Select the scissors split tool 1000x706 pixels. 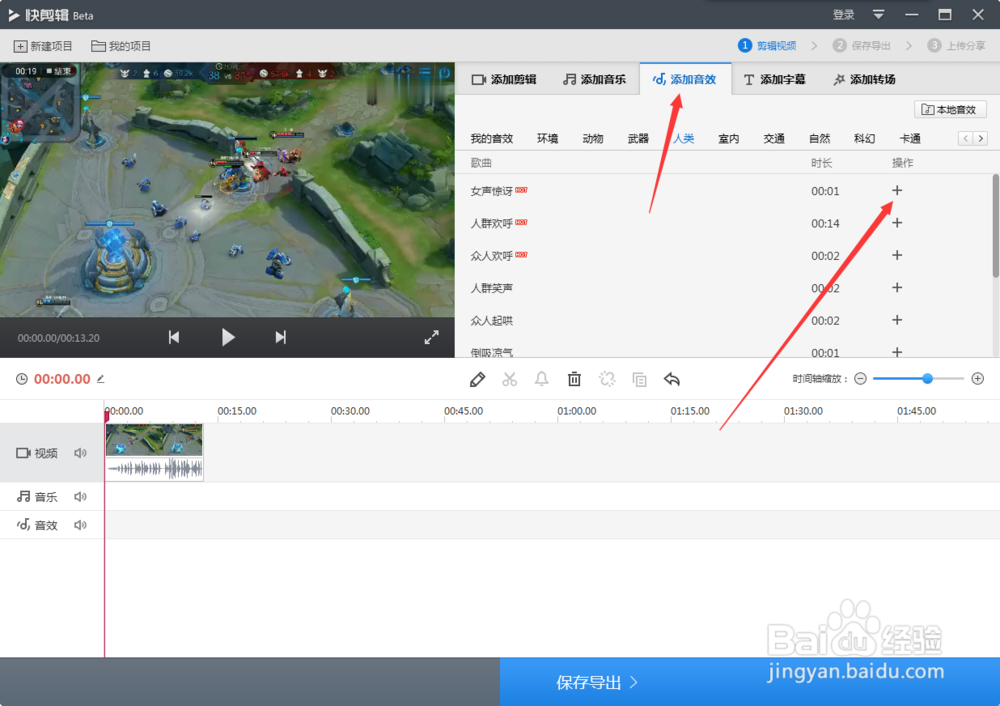510,379
